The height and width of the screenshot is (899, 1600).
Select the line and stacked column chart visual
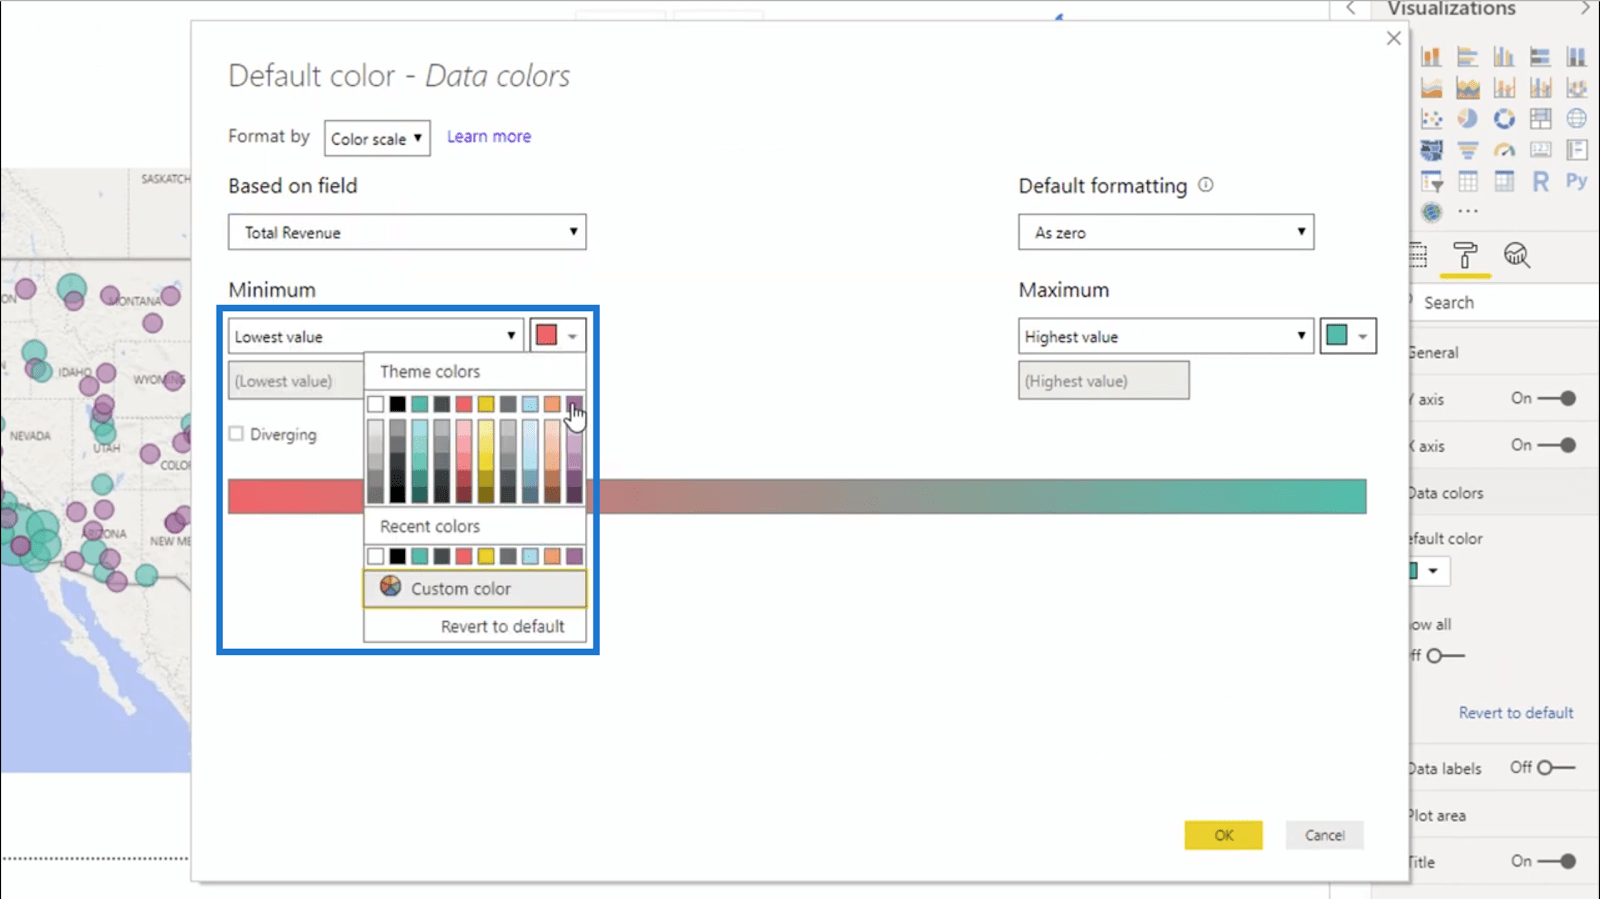(x=1504, y=88)
